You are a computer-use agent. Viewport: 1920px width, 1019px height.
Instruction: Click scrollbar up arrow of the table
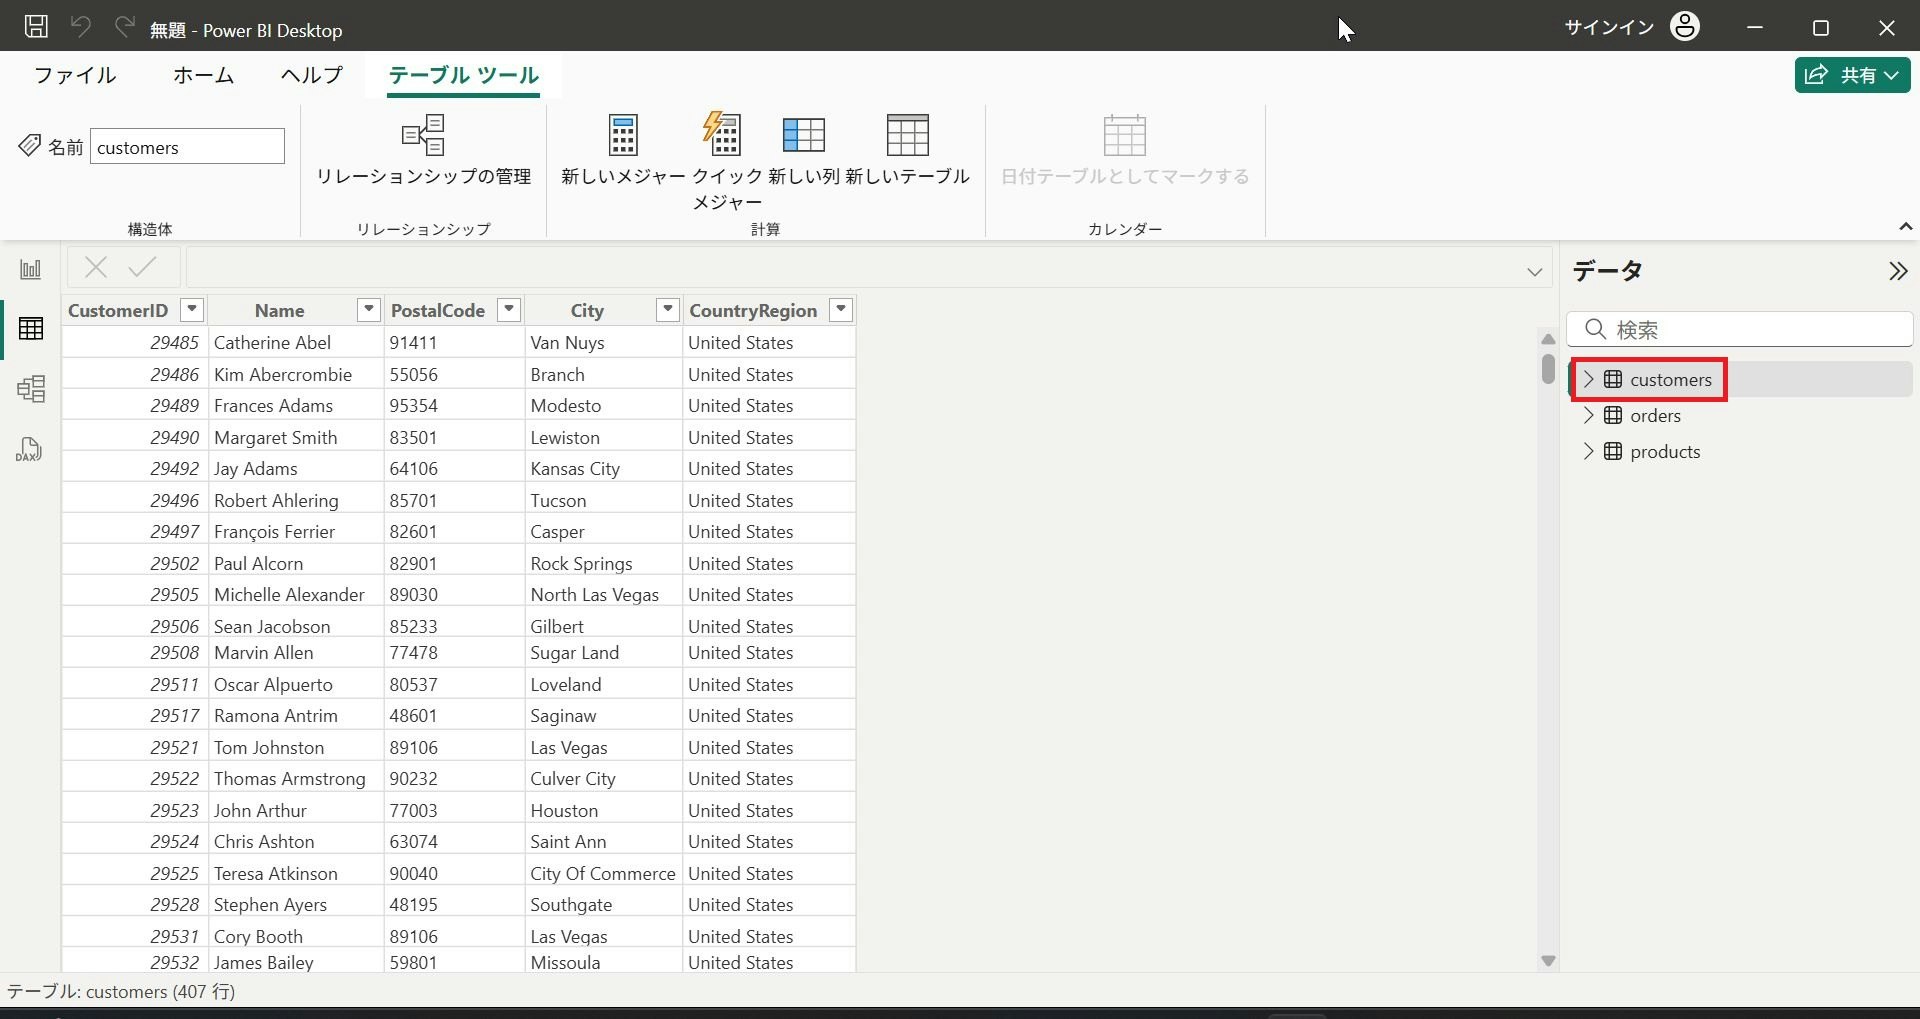tap(1548, 339)
